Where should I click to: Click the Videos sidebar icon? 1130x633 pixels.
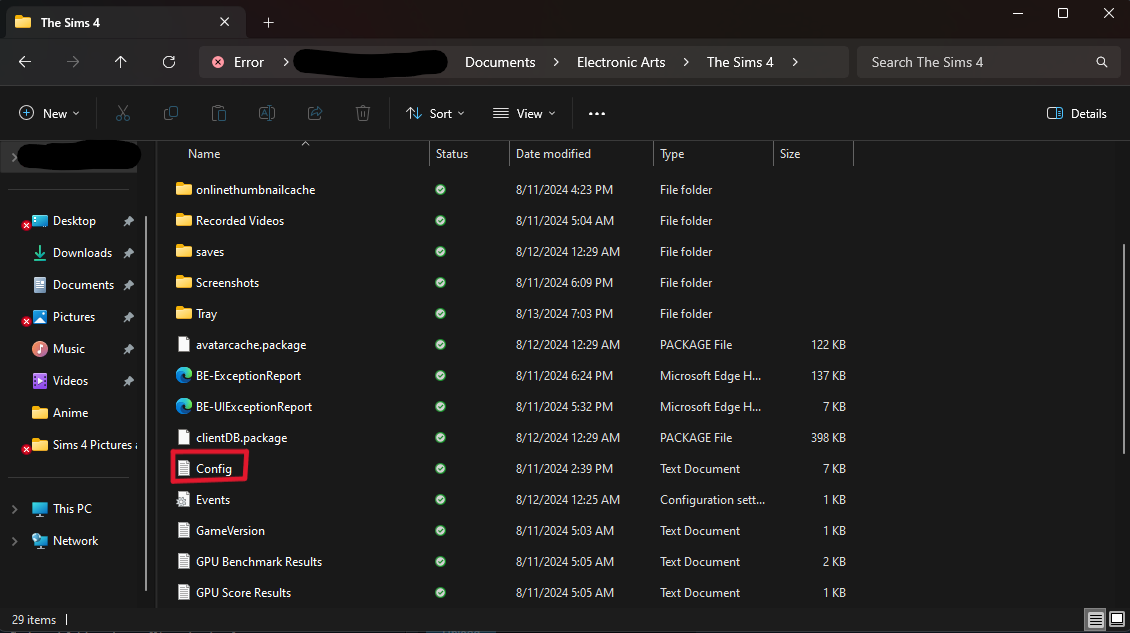[x=40, y=381]
